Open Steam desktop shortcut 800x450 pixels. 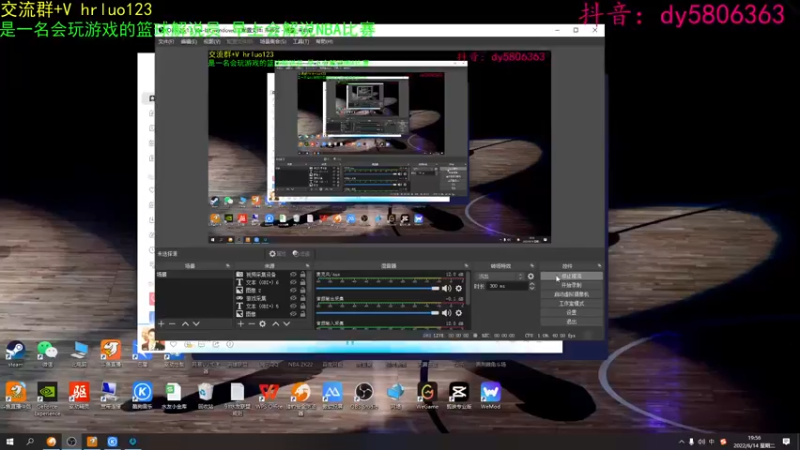click(x=15, y=354)
